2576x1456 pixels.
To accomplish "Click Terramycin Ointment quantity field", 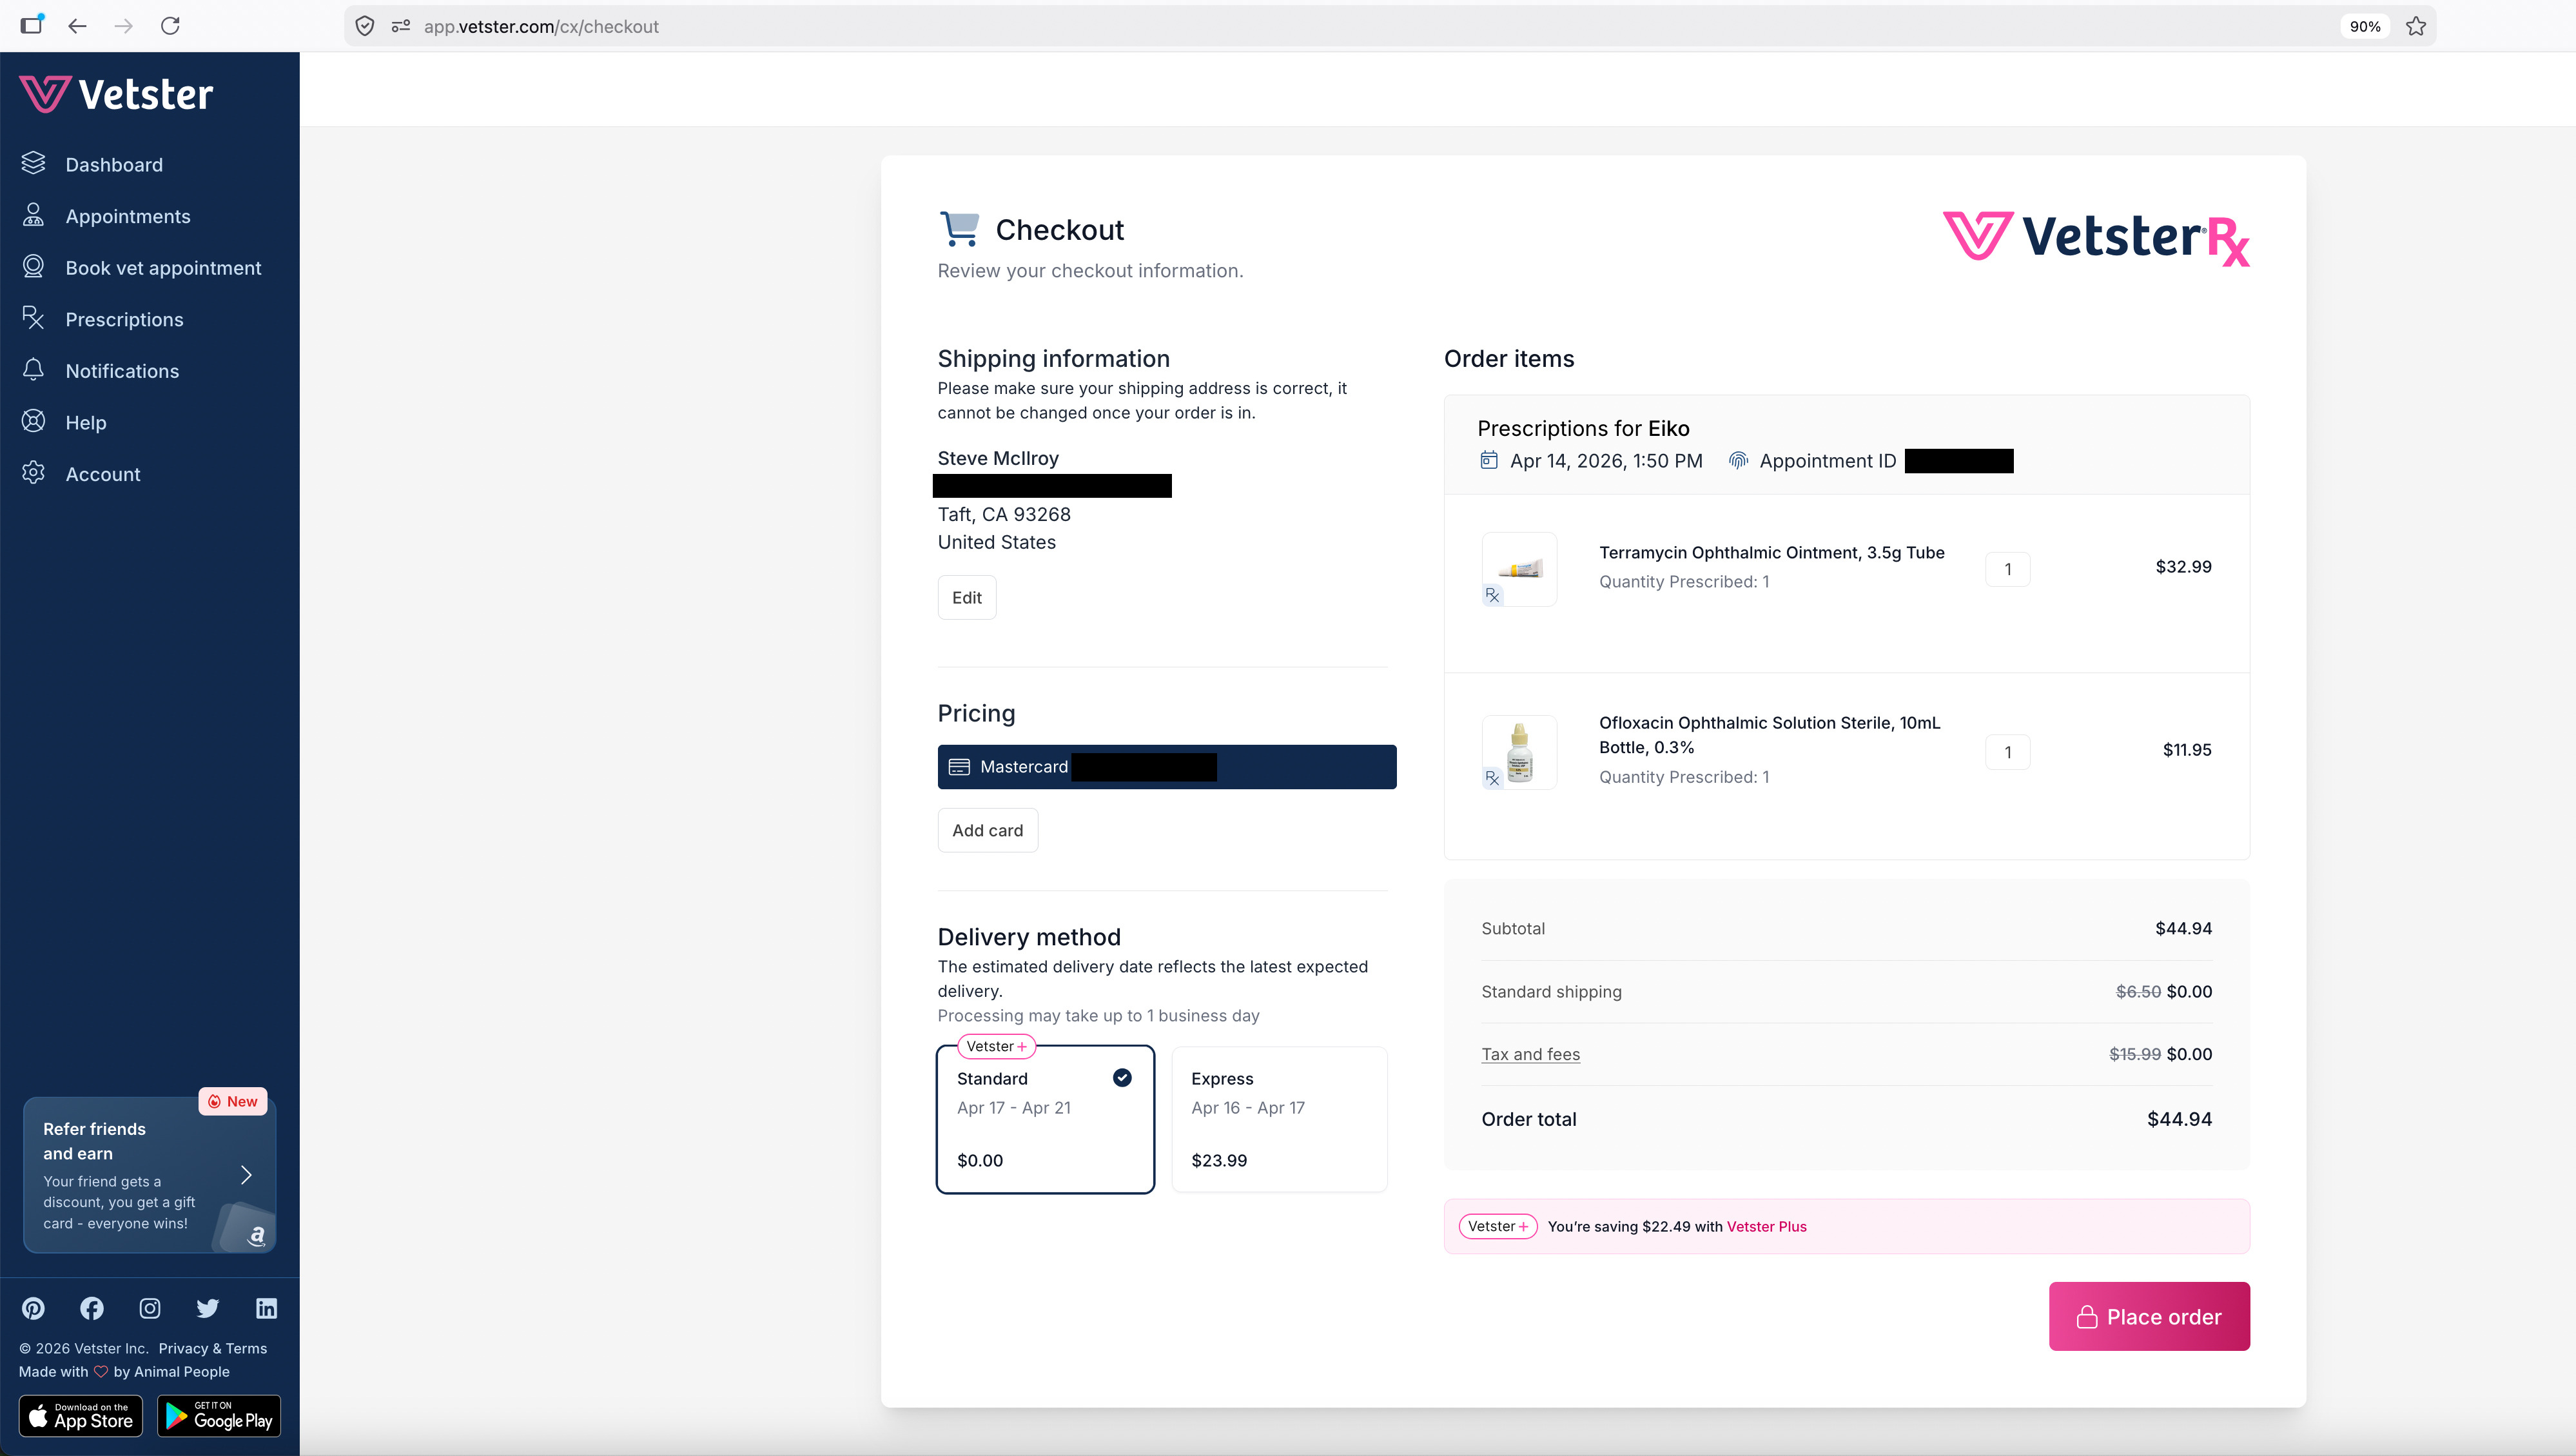I will tap(2007, 569).
